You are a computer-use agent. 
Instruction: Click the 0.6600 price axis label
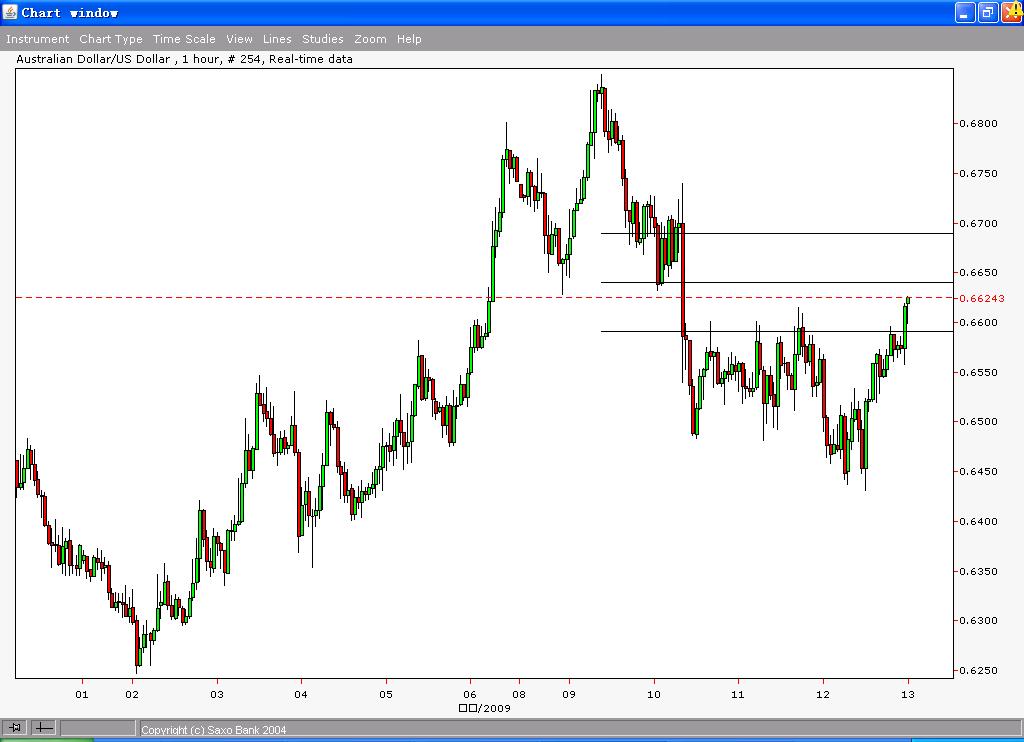pyautogui.click(x=978, y=323)
